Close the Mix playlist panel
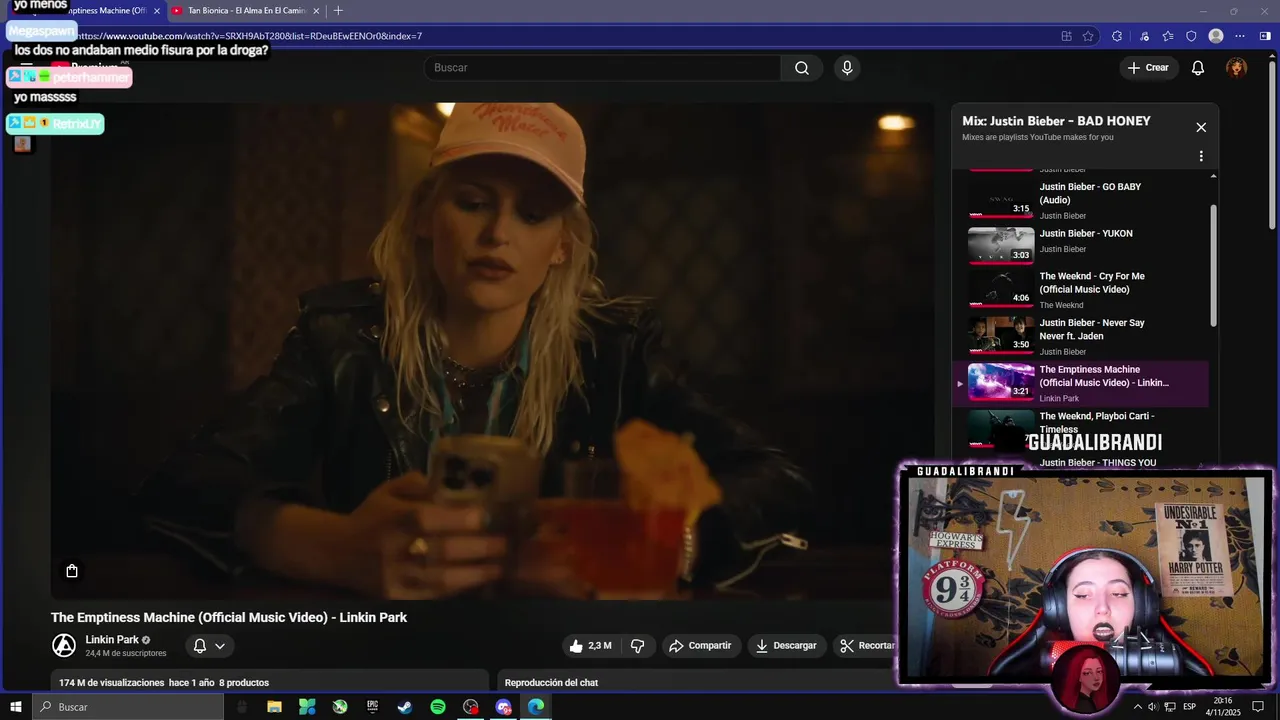The height and width of the screenshot is (720, 1280). point(1201,127)
